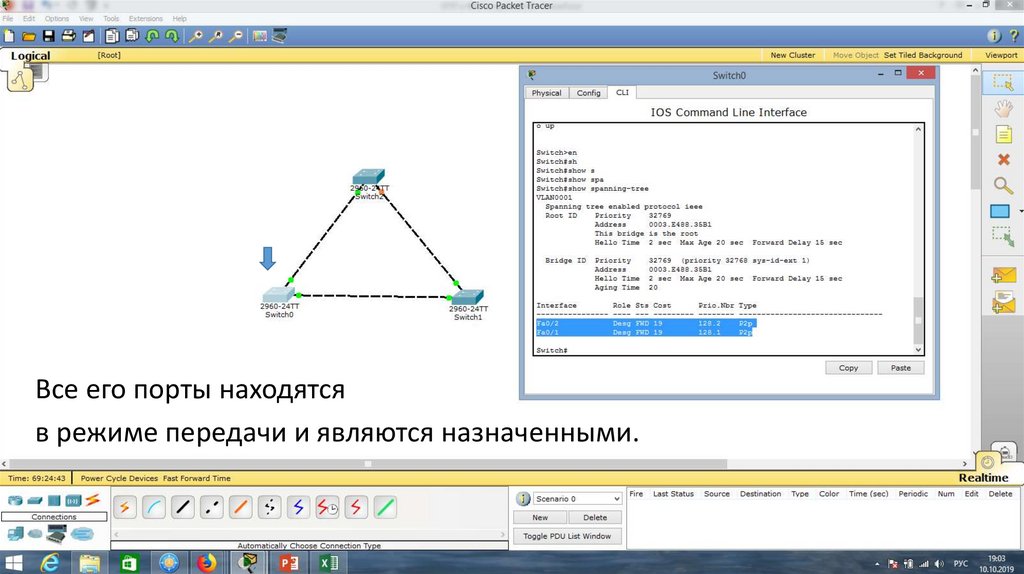The height and width of the screenshot is (574, 1024).
Task: Click New scenario button
Action: (540, 517)
